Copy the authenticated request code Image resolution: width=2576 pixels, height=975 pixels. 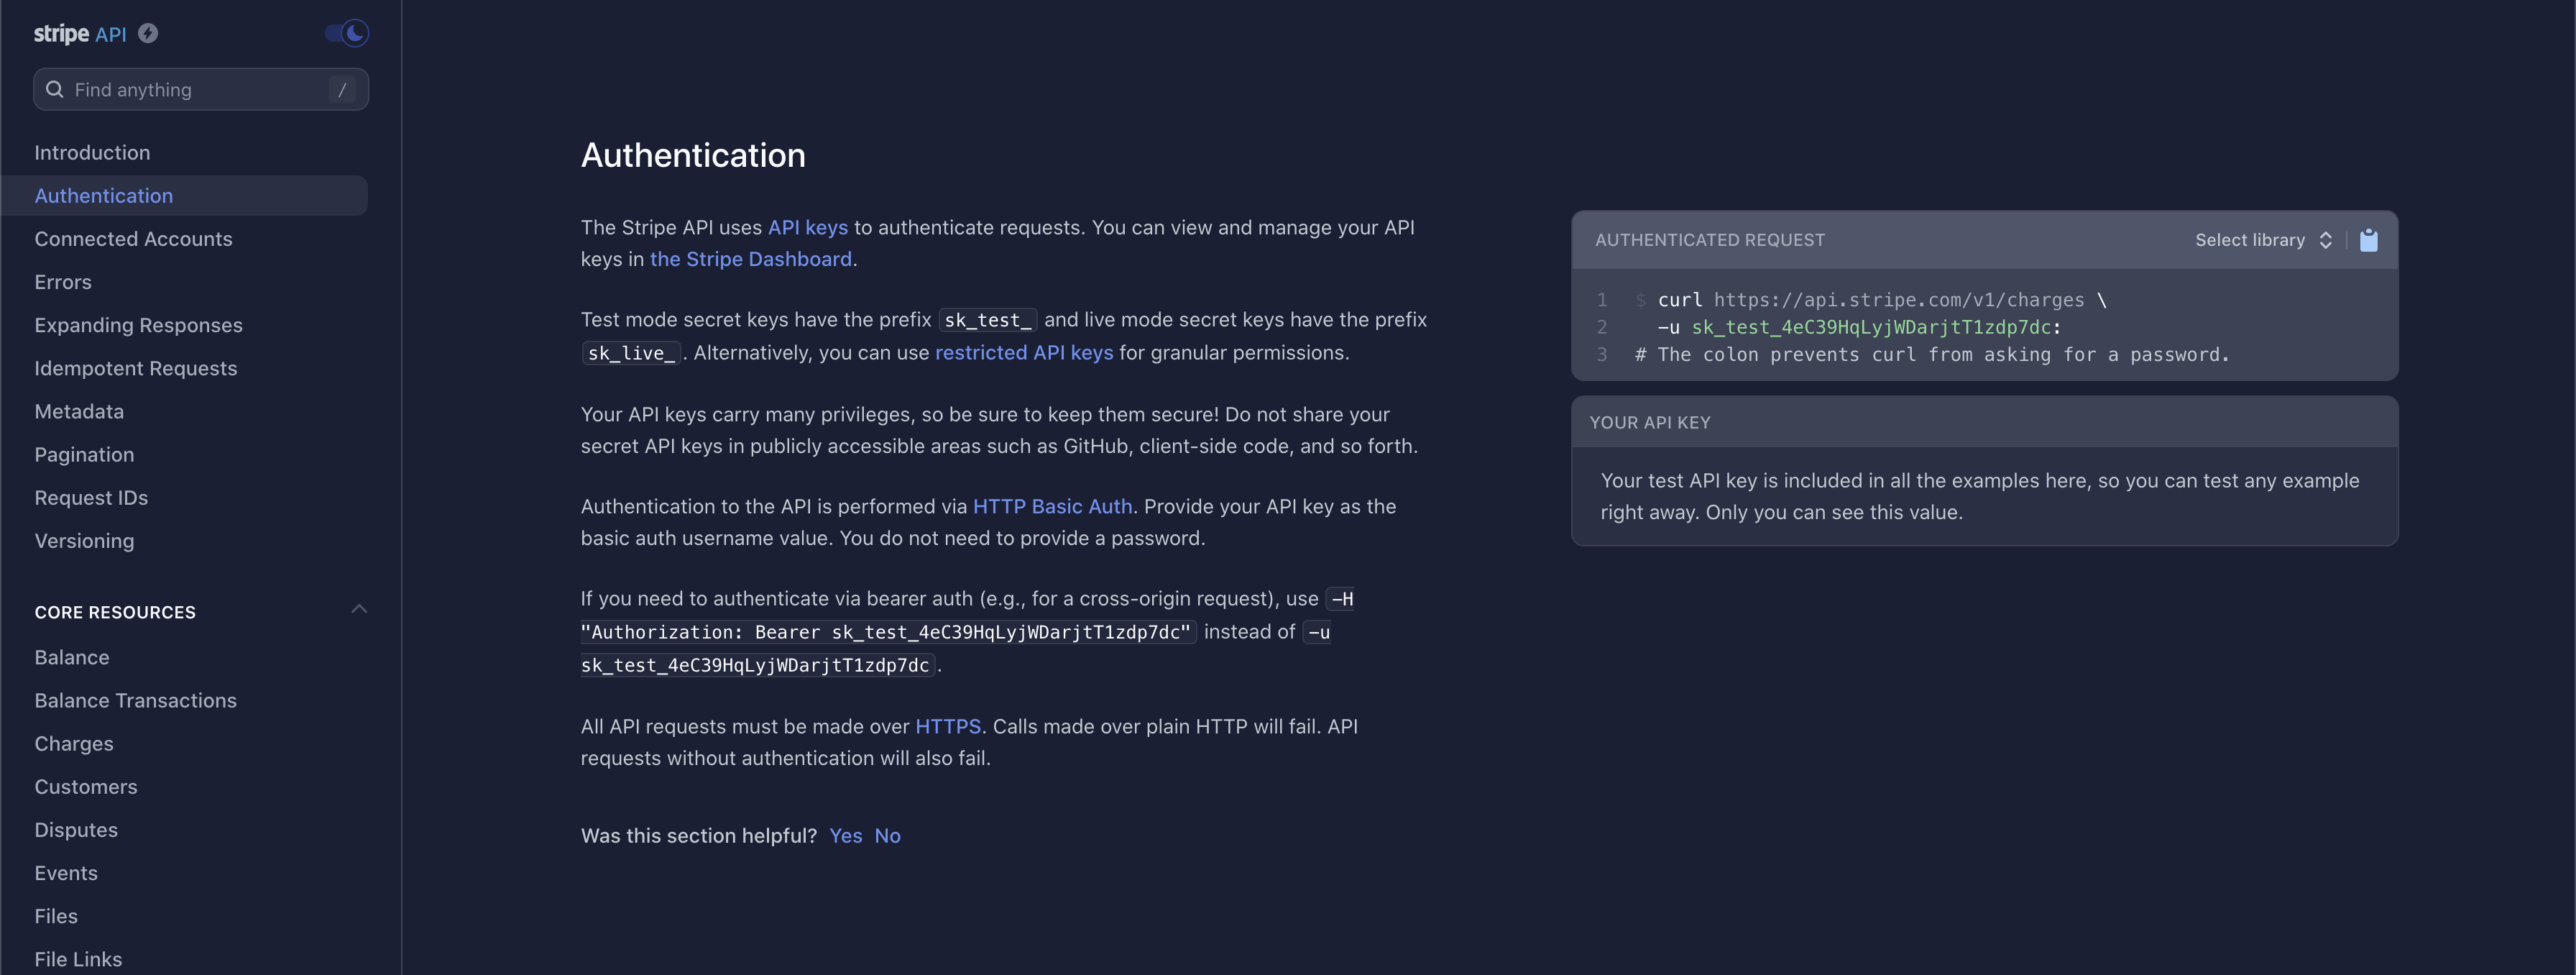pyautogui.click(x=2368, y=240)
